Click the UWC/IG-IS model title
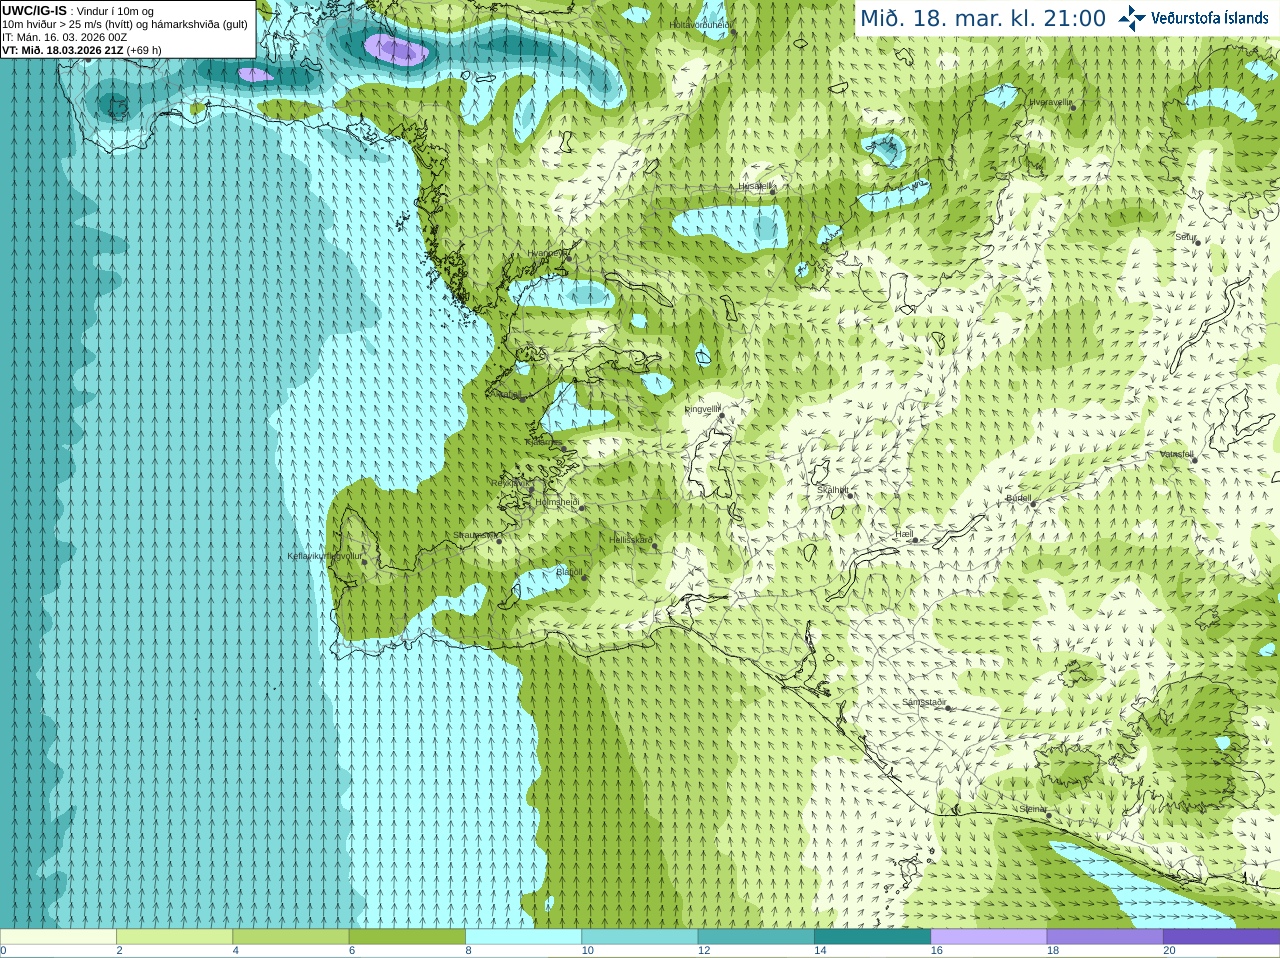 pos(34,10)
